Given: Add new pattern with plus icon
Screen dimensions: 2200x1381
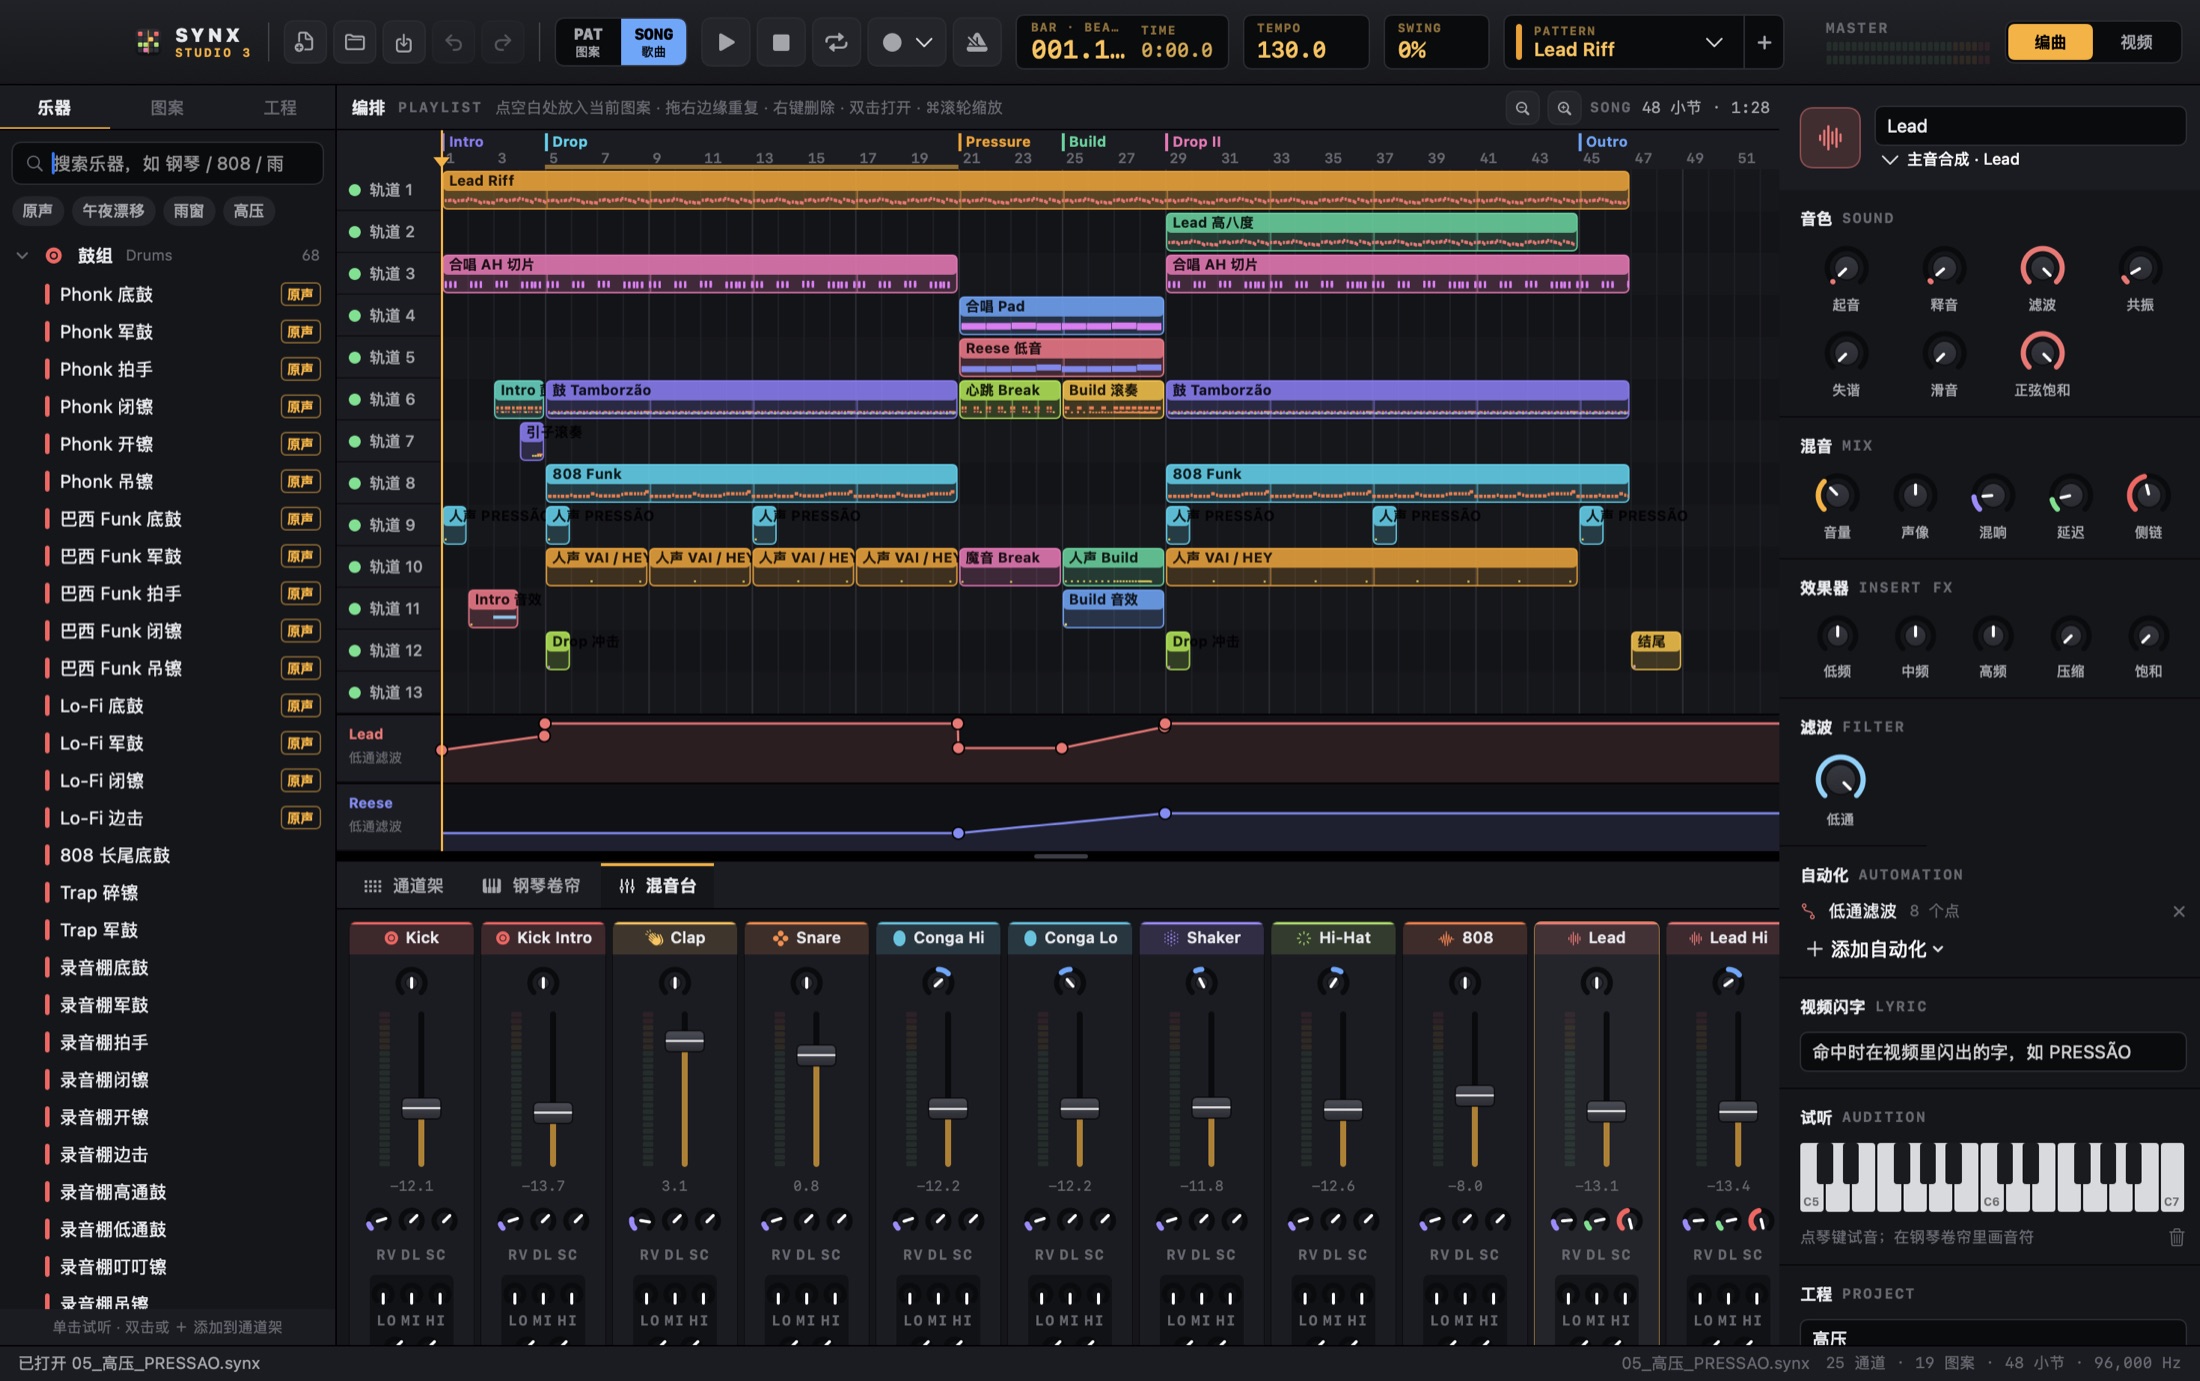Looking at the screenshot, I should [1764, 42].
